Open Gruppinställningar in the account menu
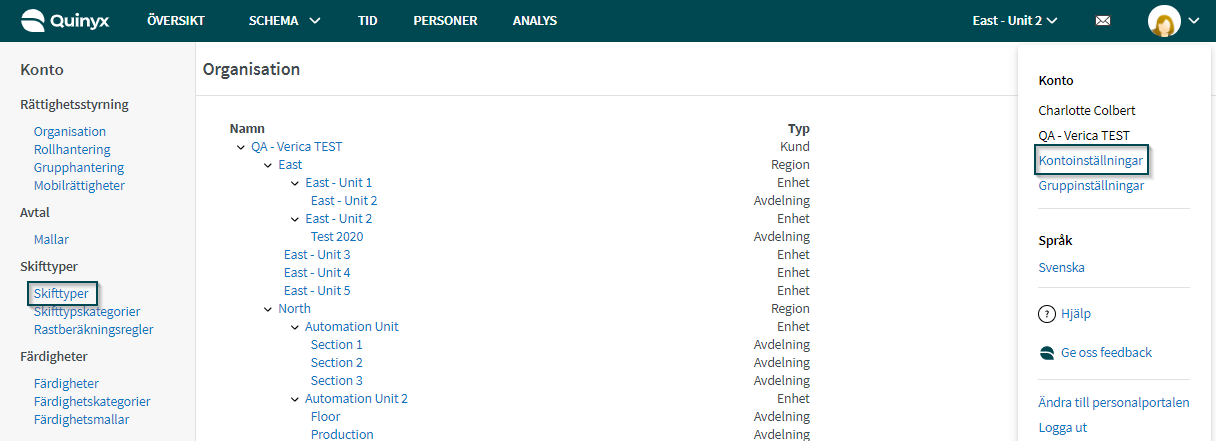Viewport: 1216px width, 441px height. (1091, 186)
